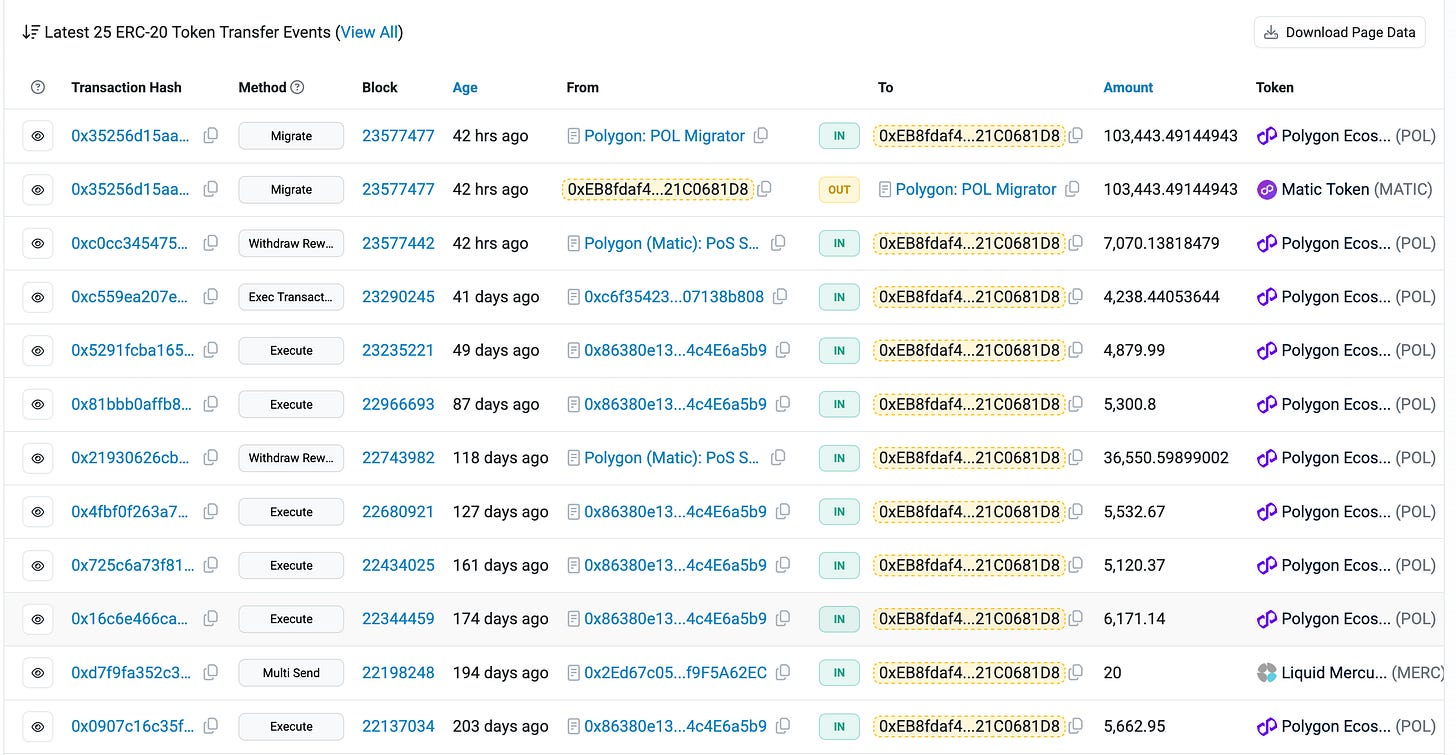The height and width of the screenshot is (755, 1456).
Task: Toggle eye preview for block 22743982 row
Action: [38, 458]
